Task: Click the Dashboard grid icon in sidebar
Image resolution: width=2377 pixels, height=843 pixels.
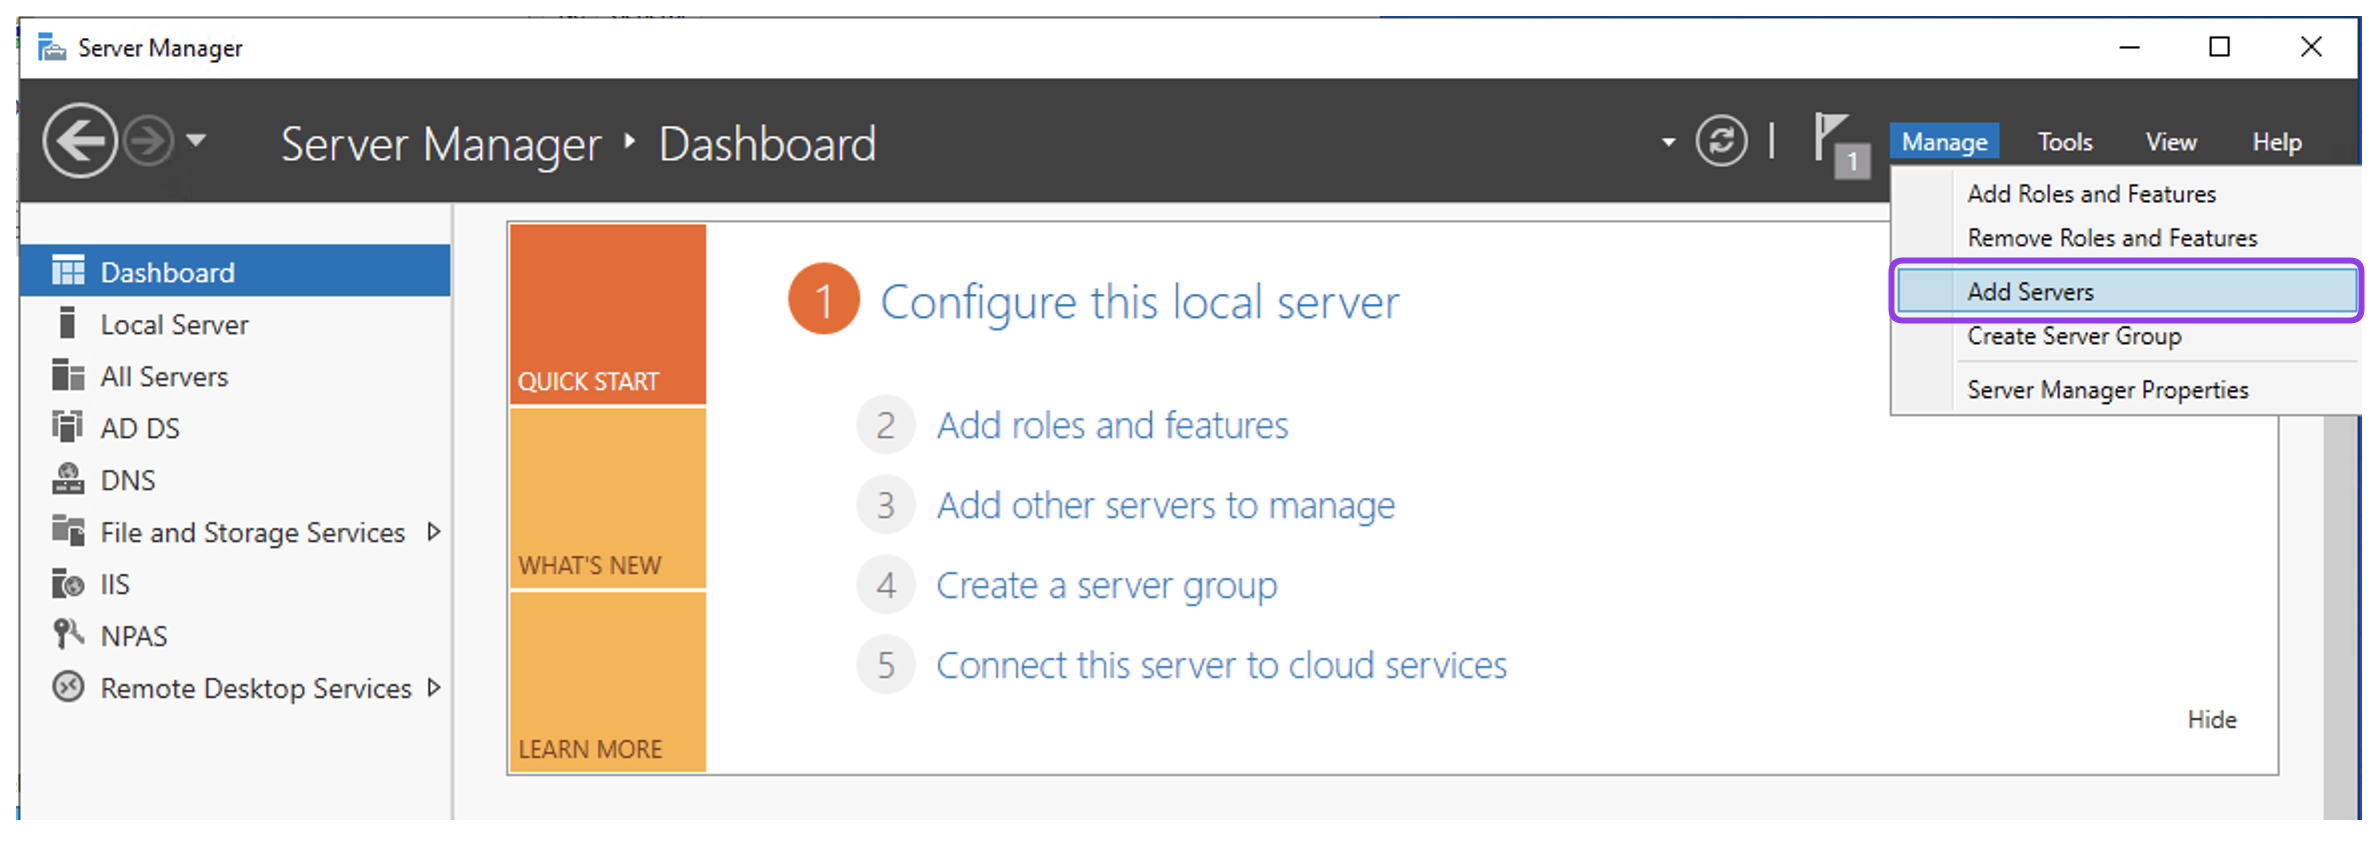Action: 68,271
